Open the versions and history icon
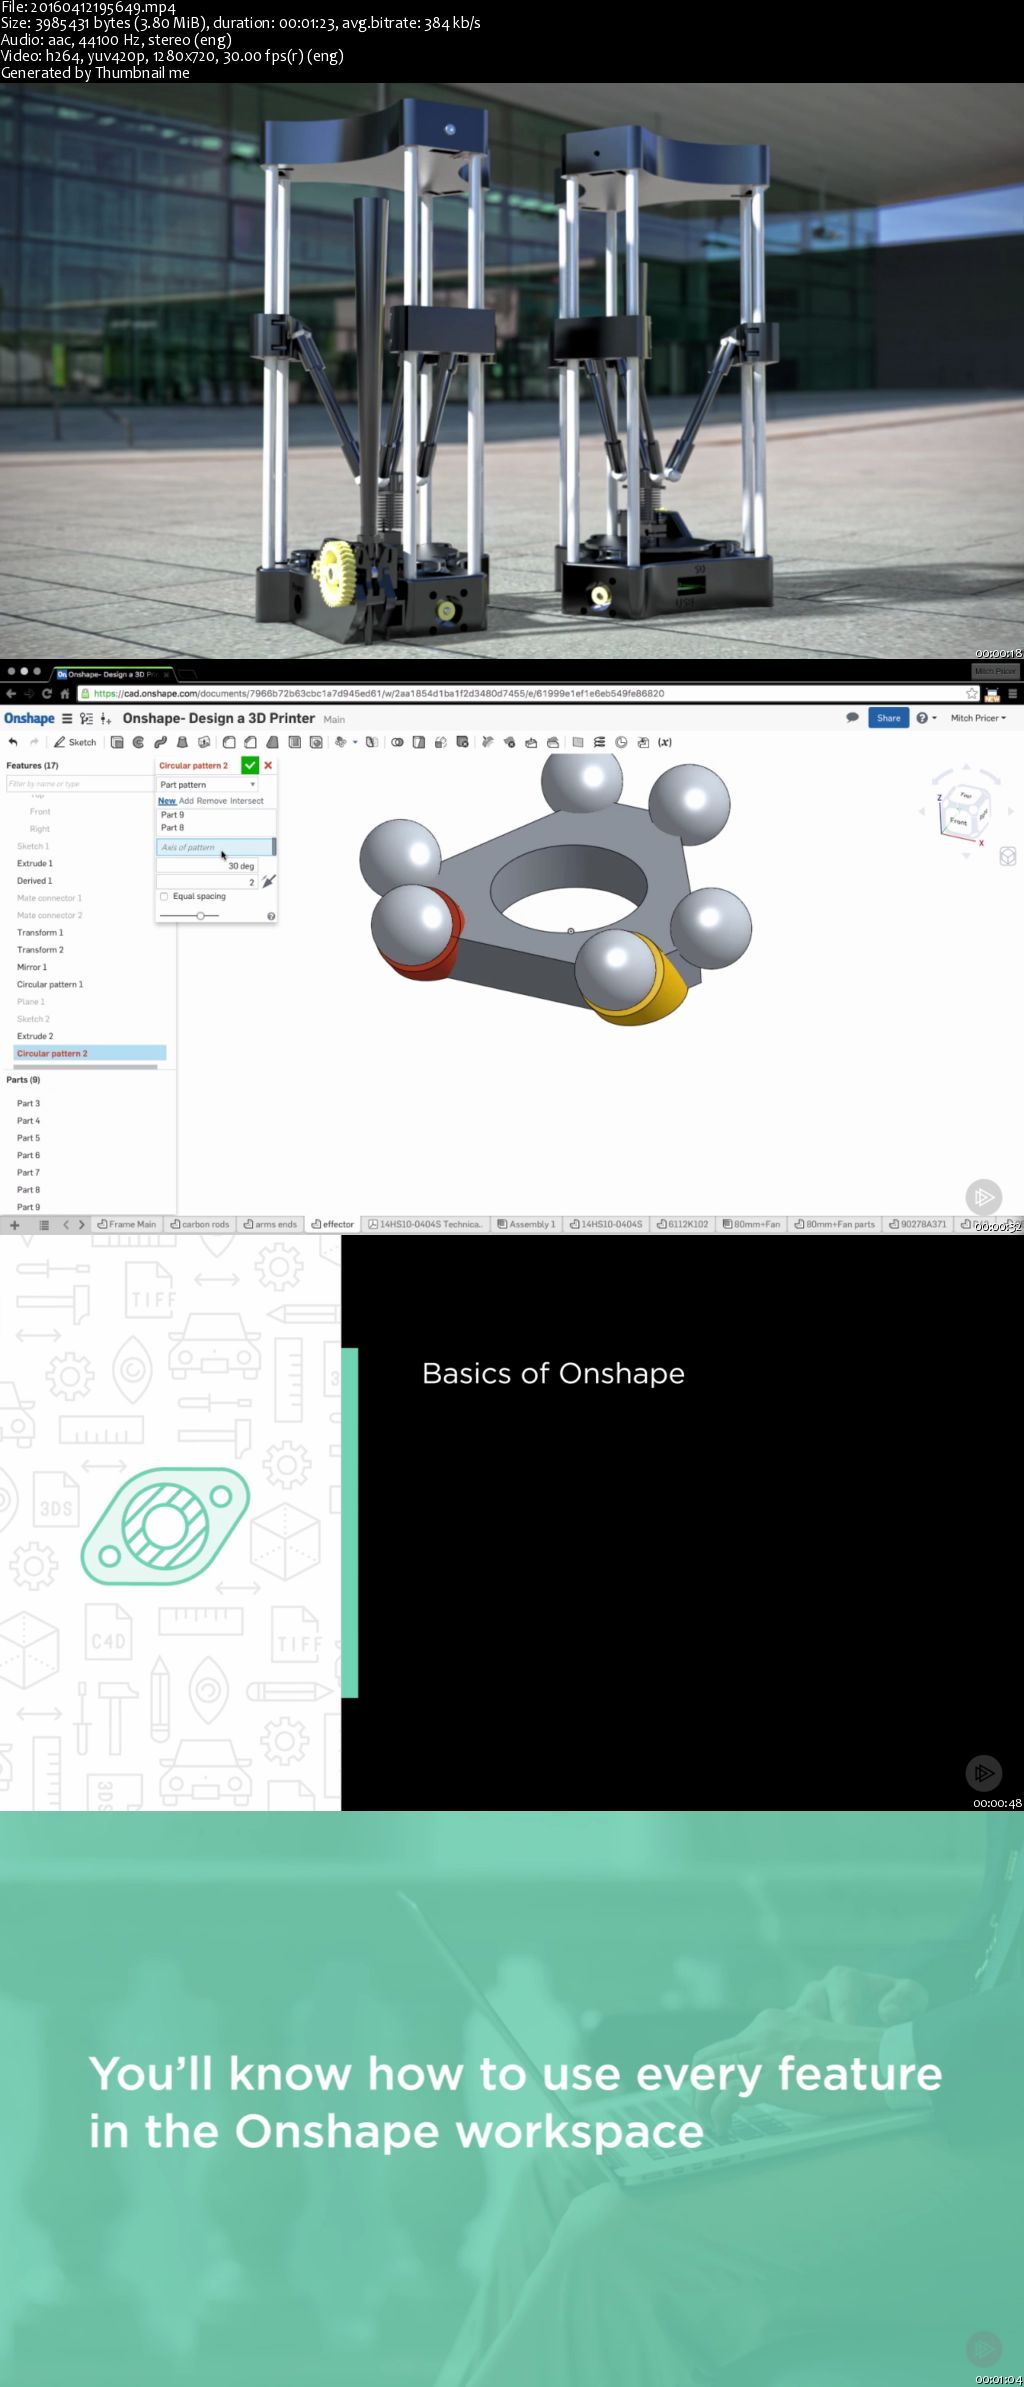This screenshot has width=1024, height=2387. pyautogui.click(x=86, y=718)
